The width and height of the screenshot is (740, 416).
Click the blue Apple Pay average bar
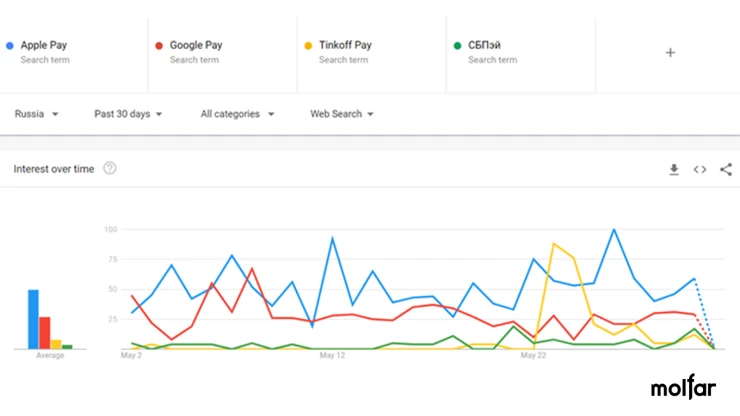33,319
